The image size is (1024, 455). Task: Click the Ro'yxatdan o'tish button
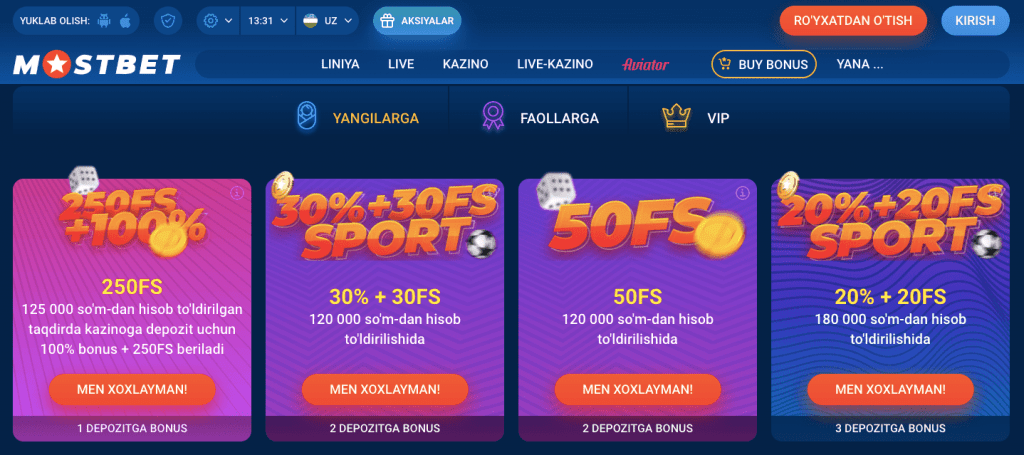click(853, 21)
